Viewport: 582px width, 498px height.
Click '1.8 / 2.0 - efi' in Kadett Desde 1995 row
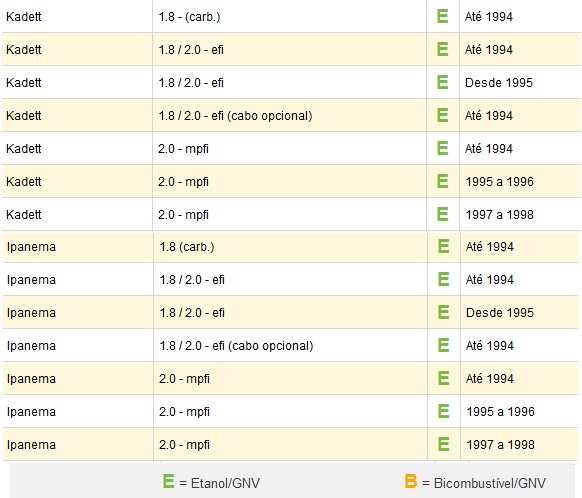coord(191,83)
